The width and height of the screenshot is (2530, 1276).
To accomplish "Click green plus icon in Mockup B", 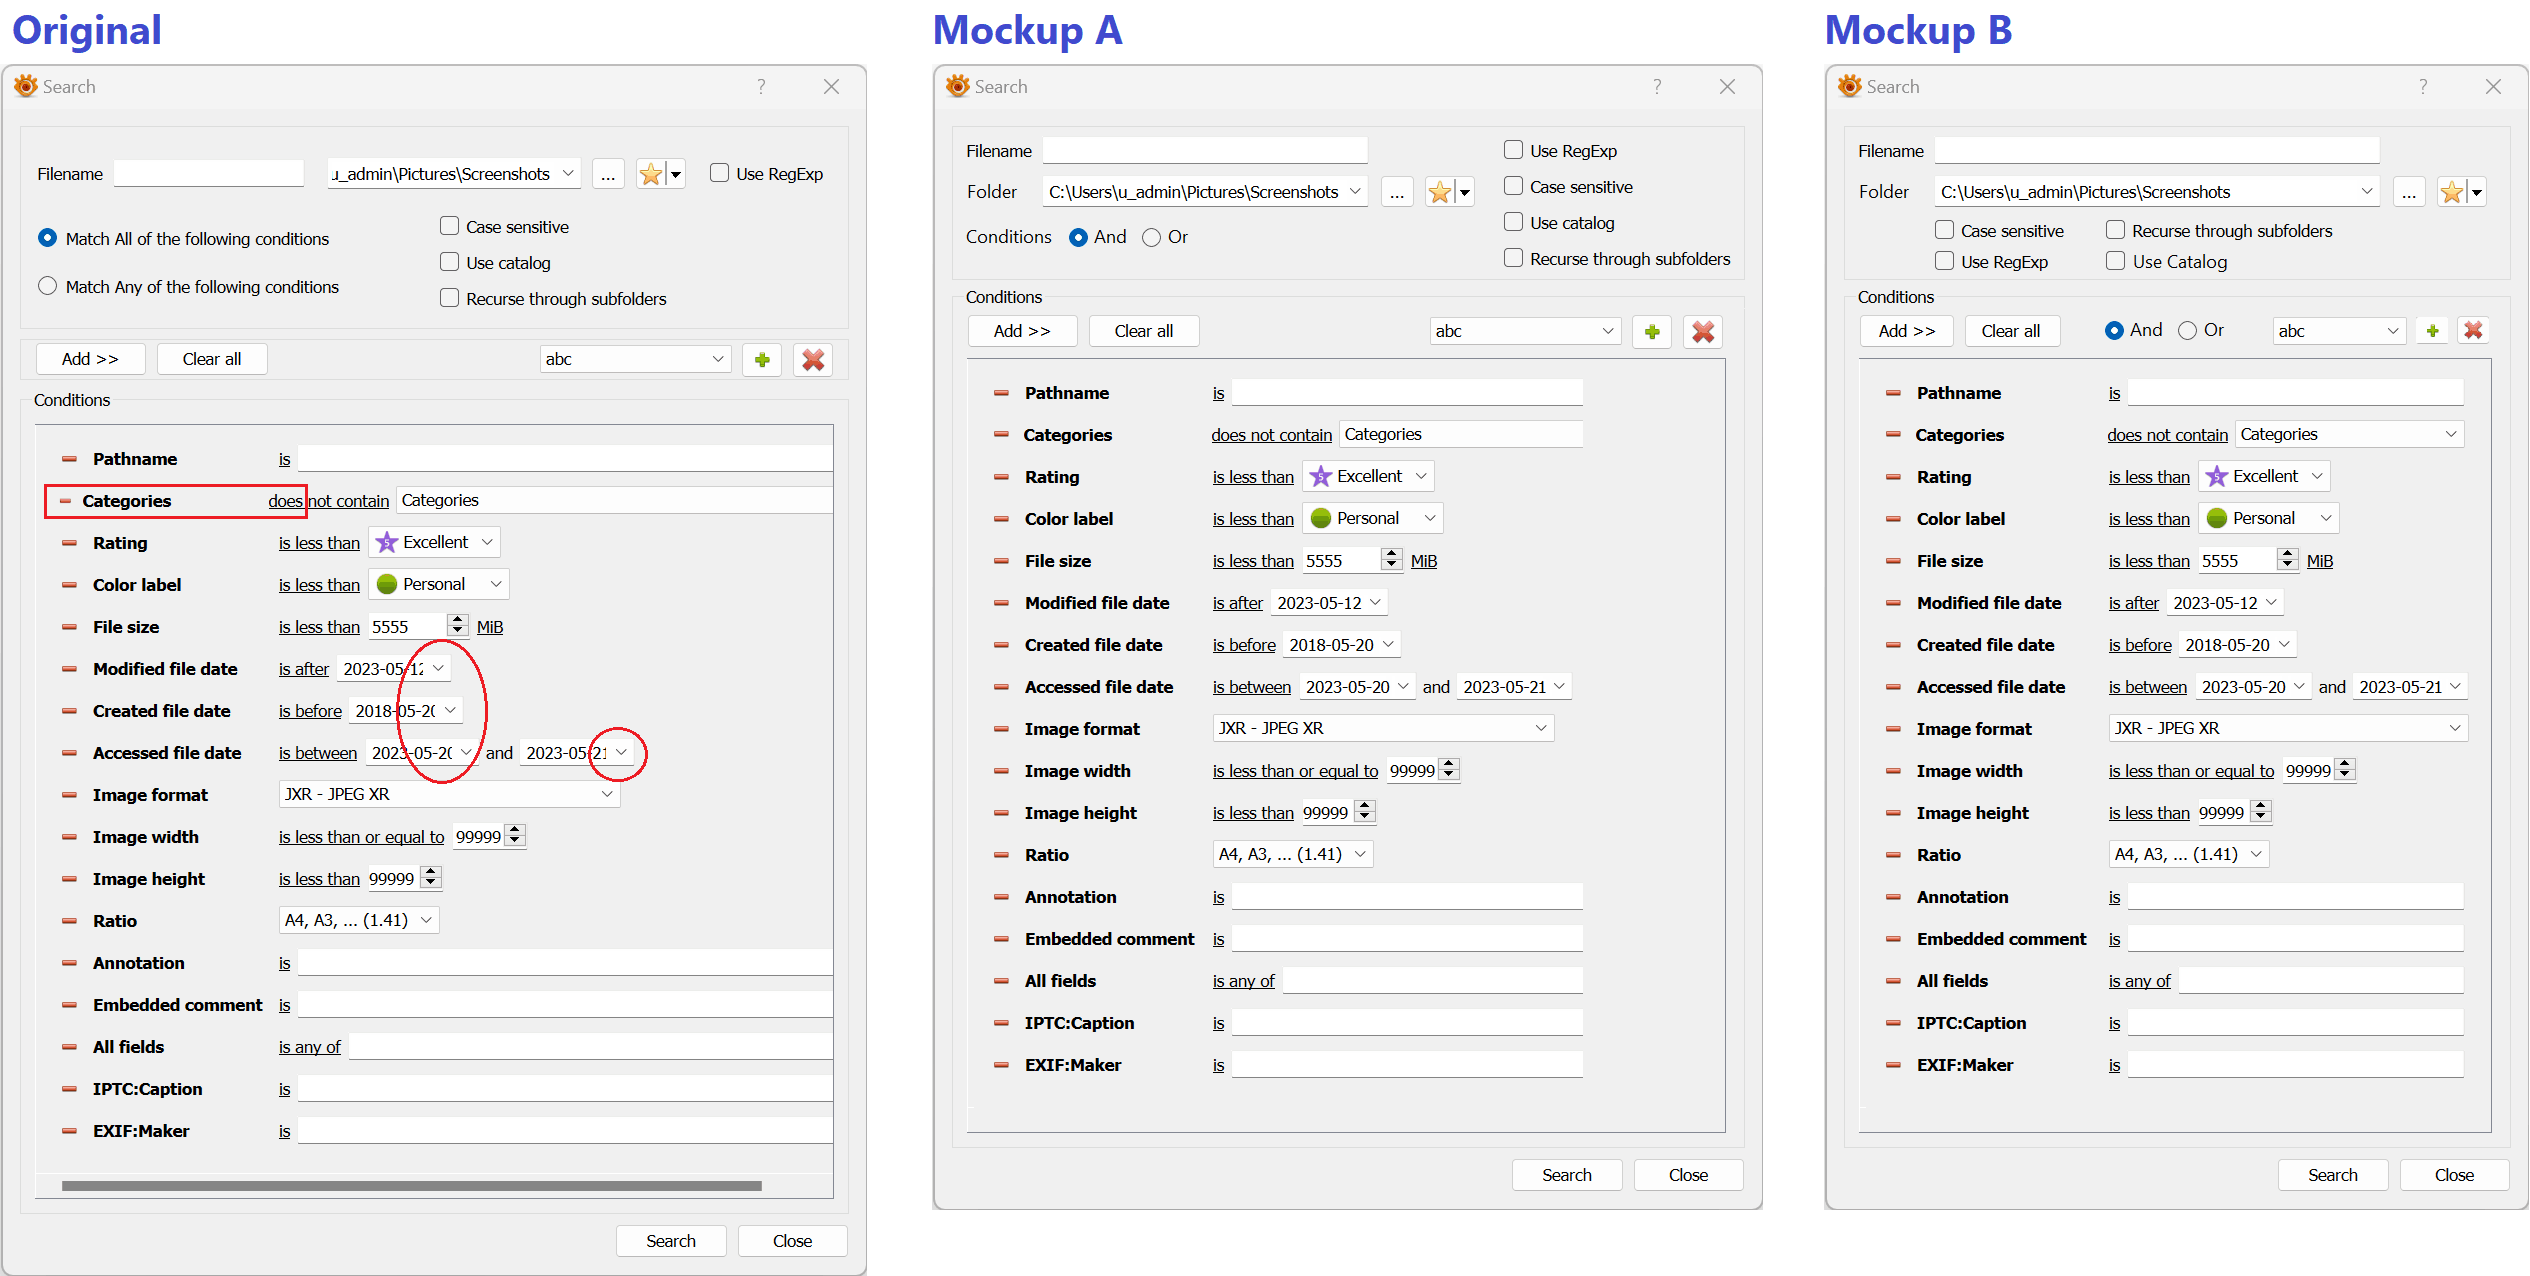I will [x=2433, y=331].
